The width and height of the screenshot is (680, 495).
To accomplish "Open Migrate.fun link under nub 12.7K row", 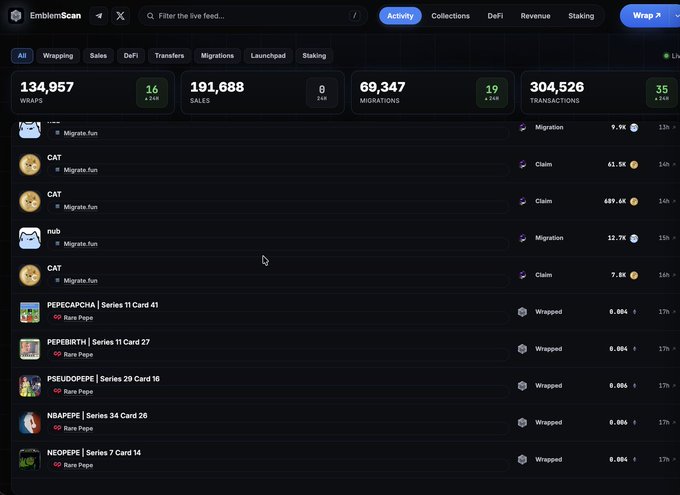I will click(x=80, y=244).
